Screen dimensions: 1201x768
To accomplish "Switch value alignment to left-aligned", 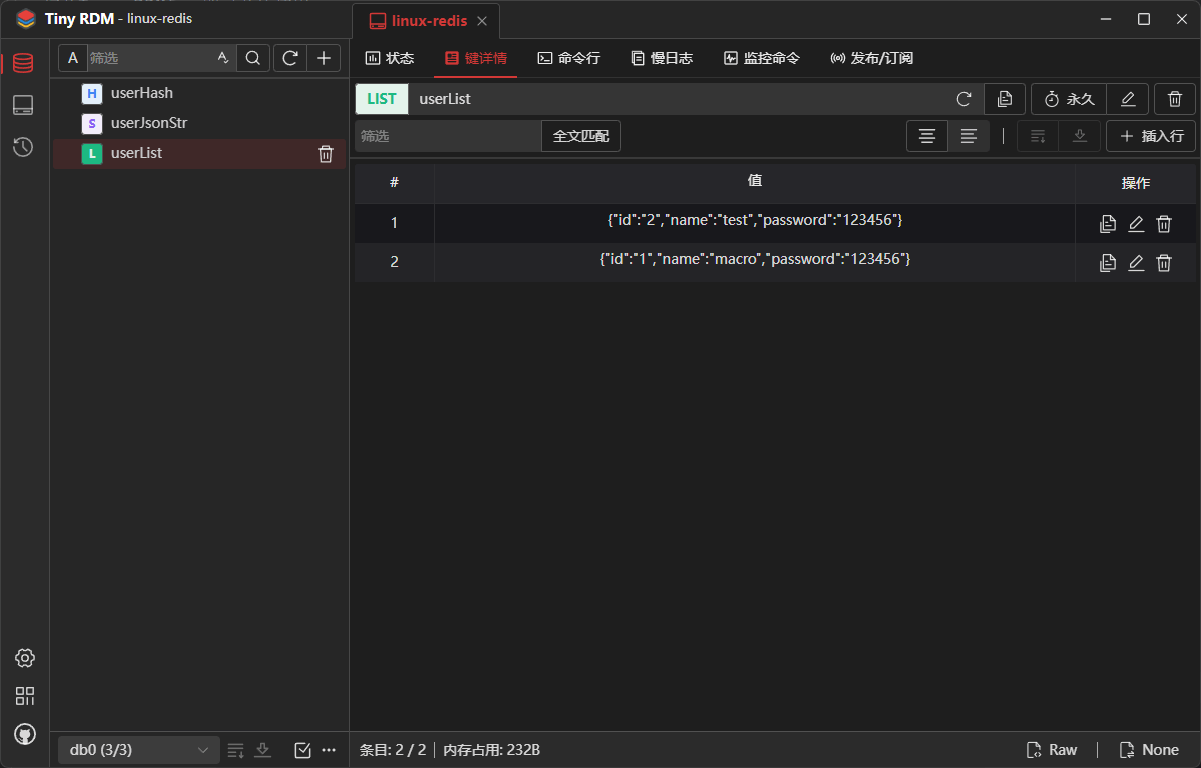I will pyautogui.click(x=968, y=136).
